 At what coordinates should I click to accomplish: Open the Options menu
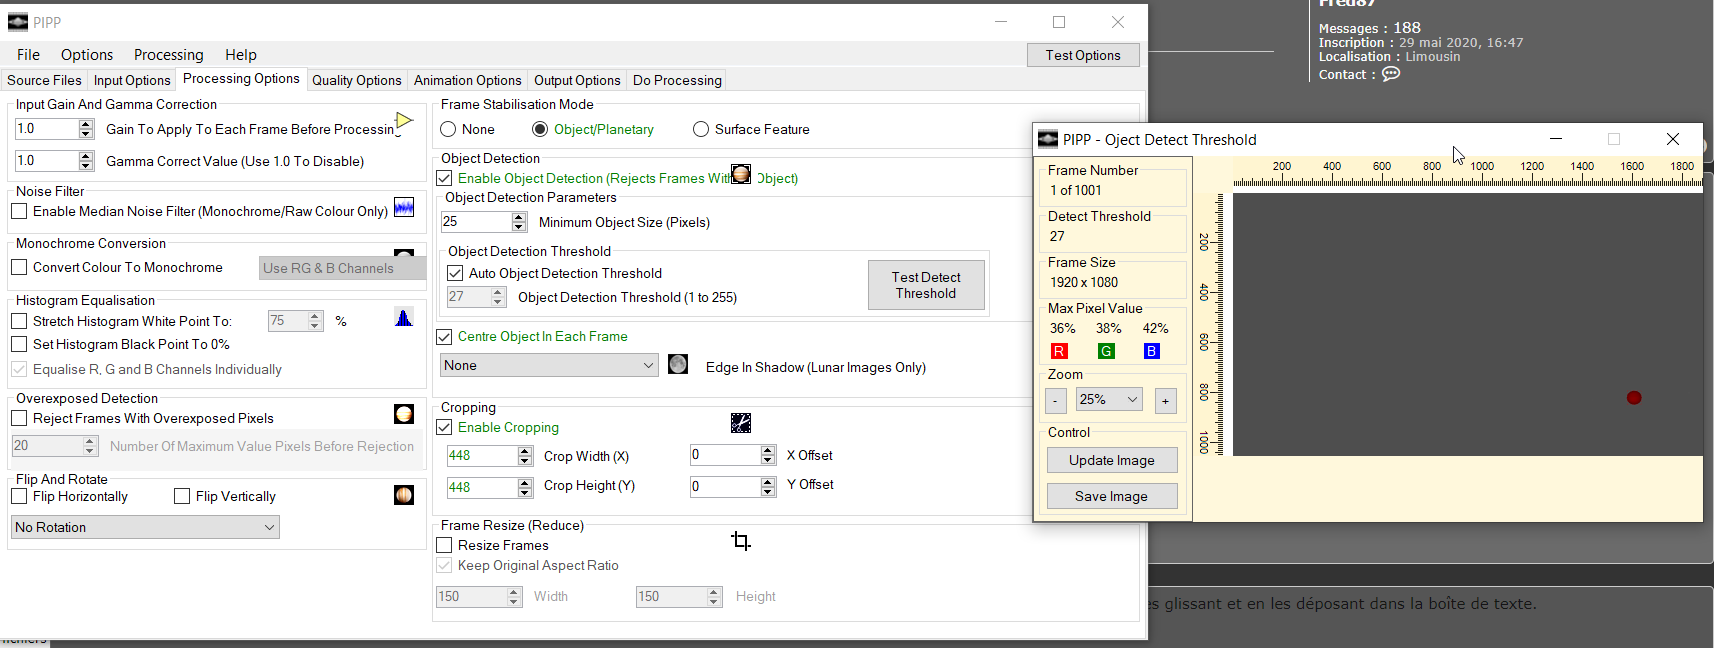(87, 55)
